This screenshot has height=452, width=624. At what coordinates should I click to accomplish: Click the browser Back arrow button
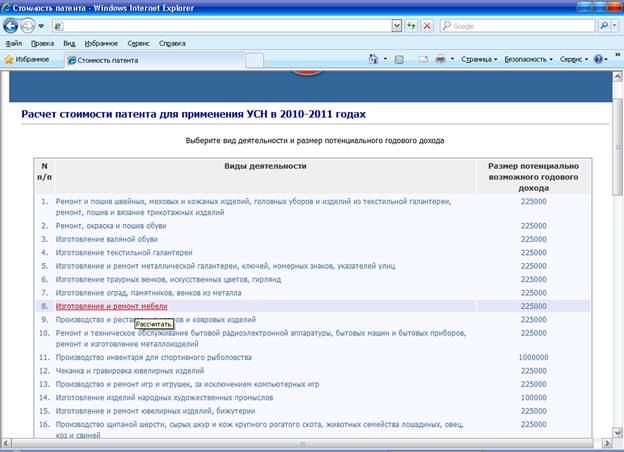coord(11,26)
